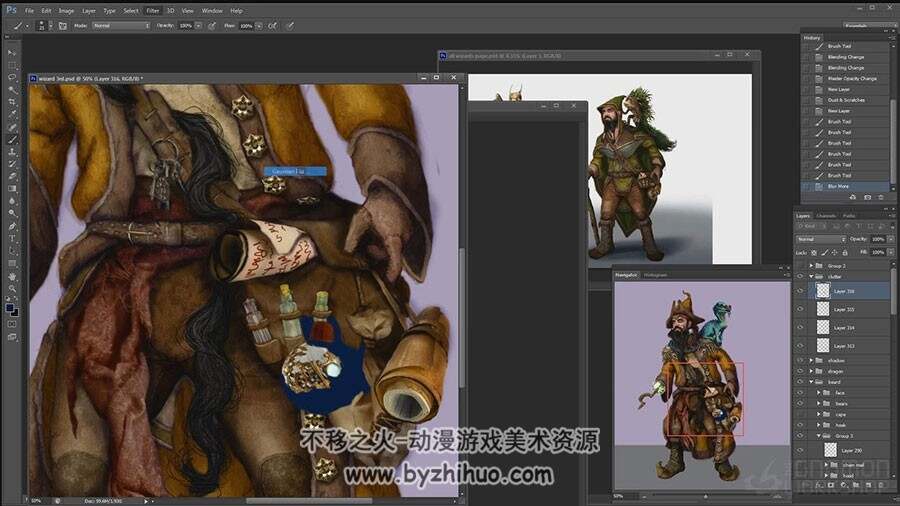Select the Crop tool
Screen dimensions: 900x506
(x=12, y=102)
